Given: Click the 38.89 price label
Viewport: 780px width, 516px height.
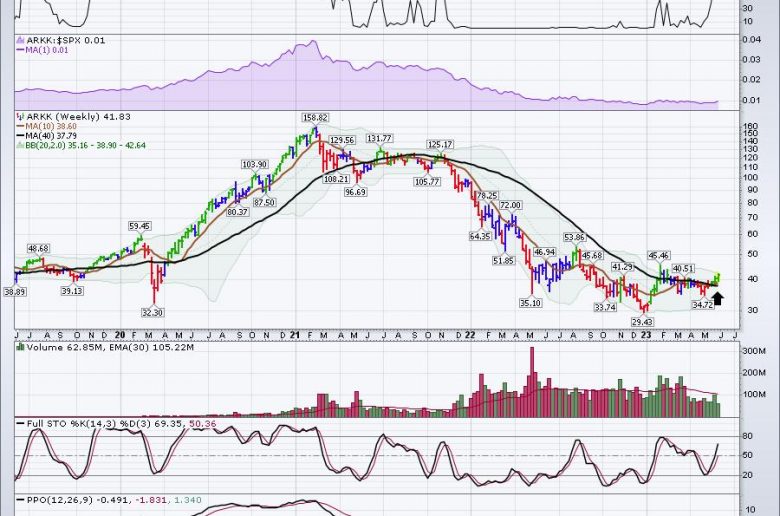Looking at the screenshot, I should 14,292.
